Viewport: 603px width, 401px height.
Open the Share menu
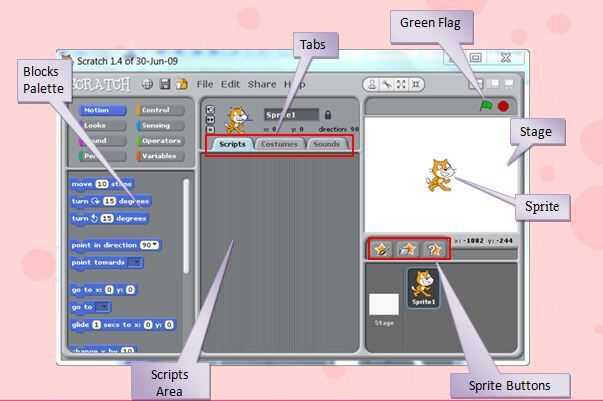(x=262, y=84)
